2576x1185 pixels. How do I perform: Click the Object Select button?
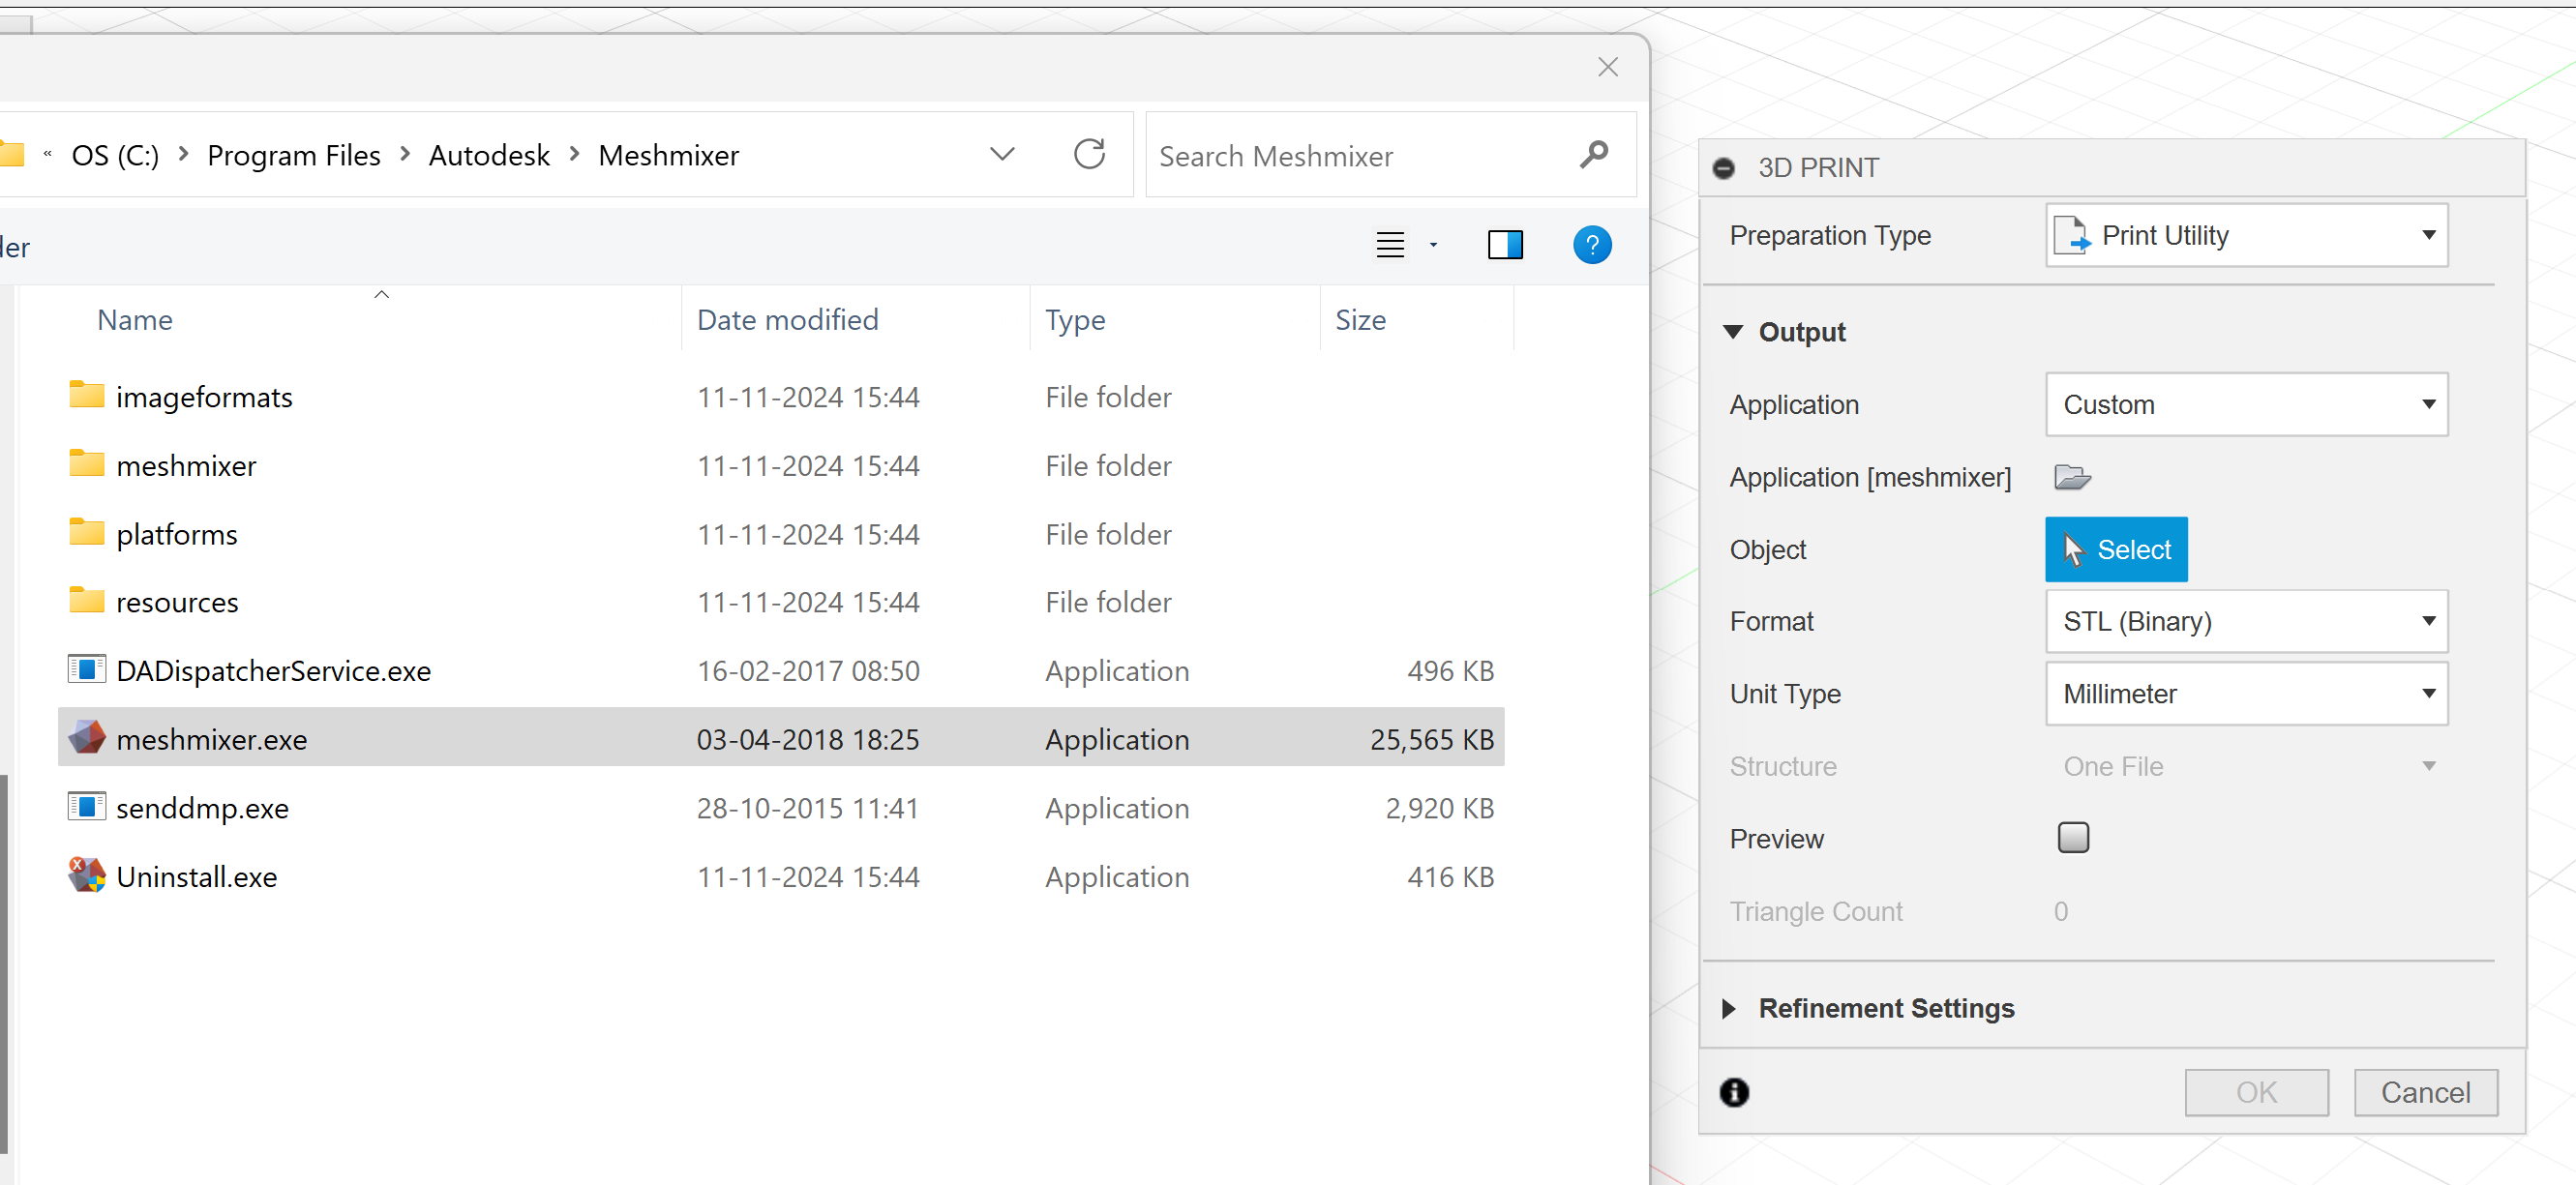[x=2115, y=549]
